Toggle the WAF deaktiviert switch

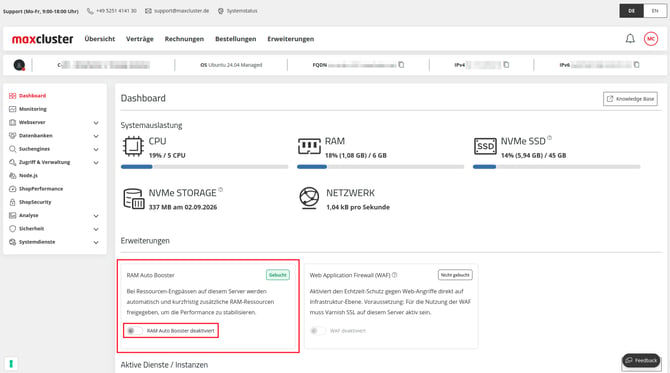point(318,331)
